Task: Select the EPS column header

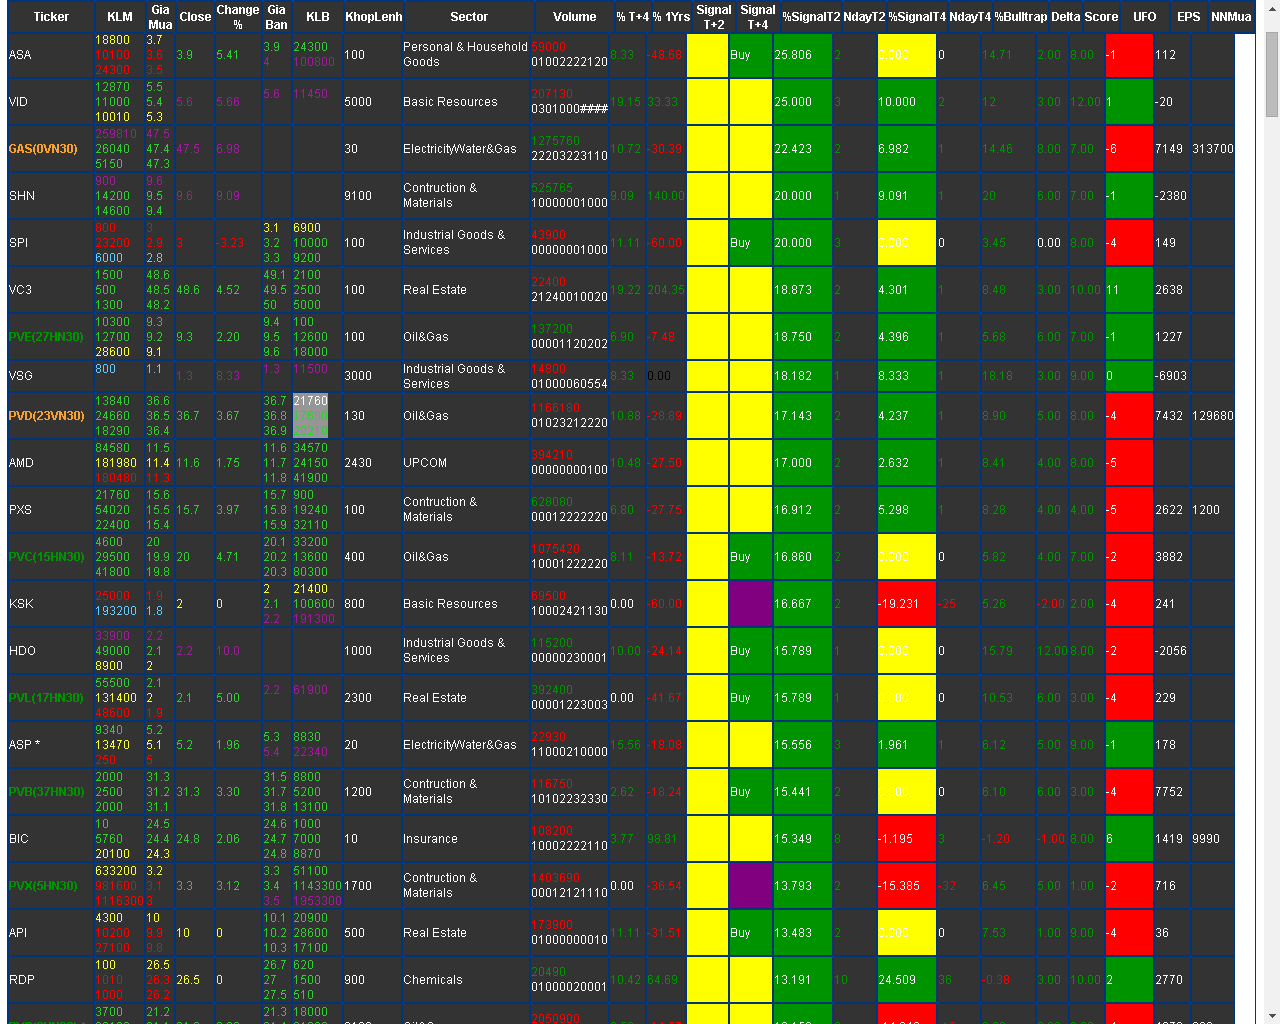Action: [x=1188, y=17]
